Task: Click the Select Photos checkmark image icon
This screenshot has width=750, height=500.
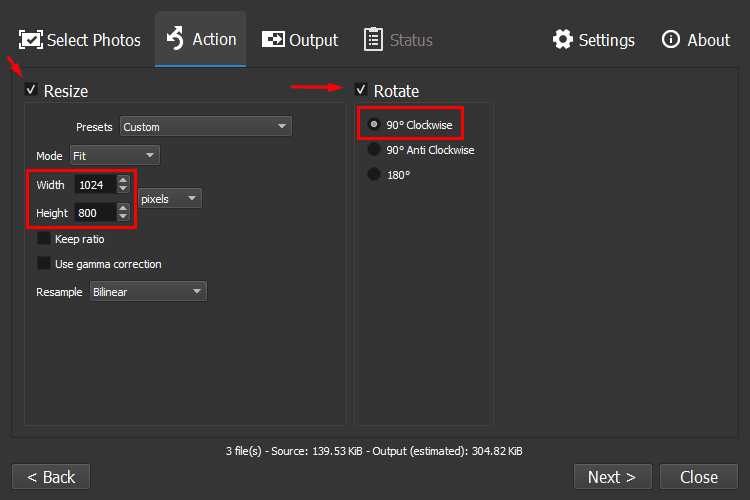Action: 31,40
